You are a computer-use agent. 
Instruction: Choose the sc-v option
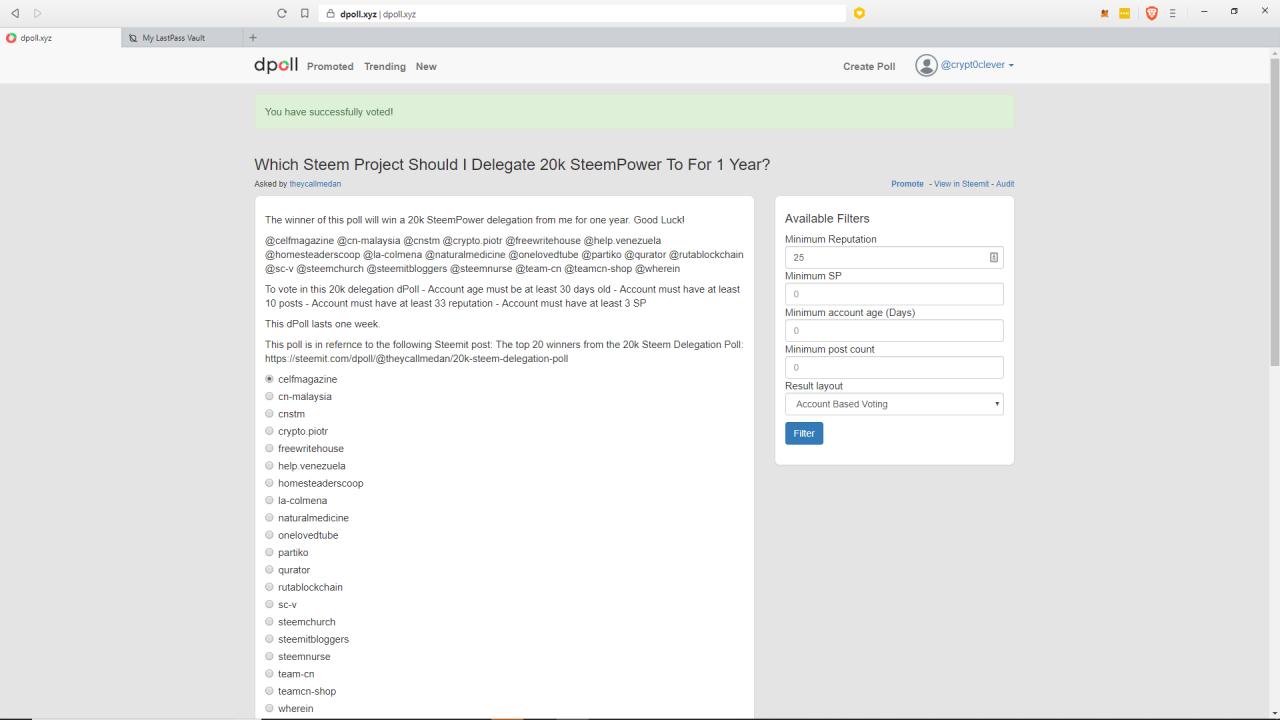click(269, 604)
